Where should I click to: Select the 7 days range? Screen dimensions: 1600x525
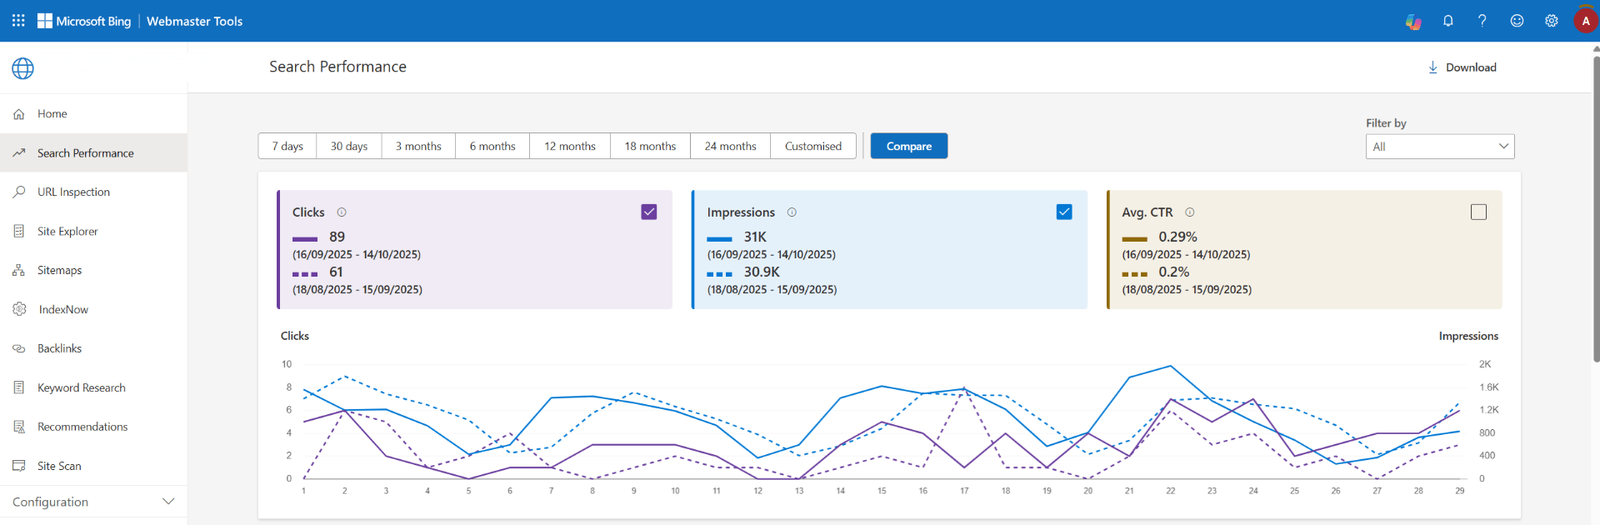tap(287, 146)
